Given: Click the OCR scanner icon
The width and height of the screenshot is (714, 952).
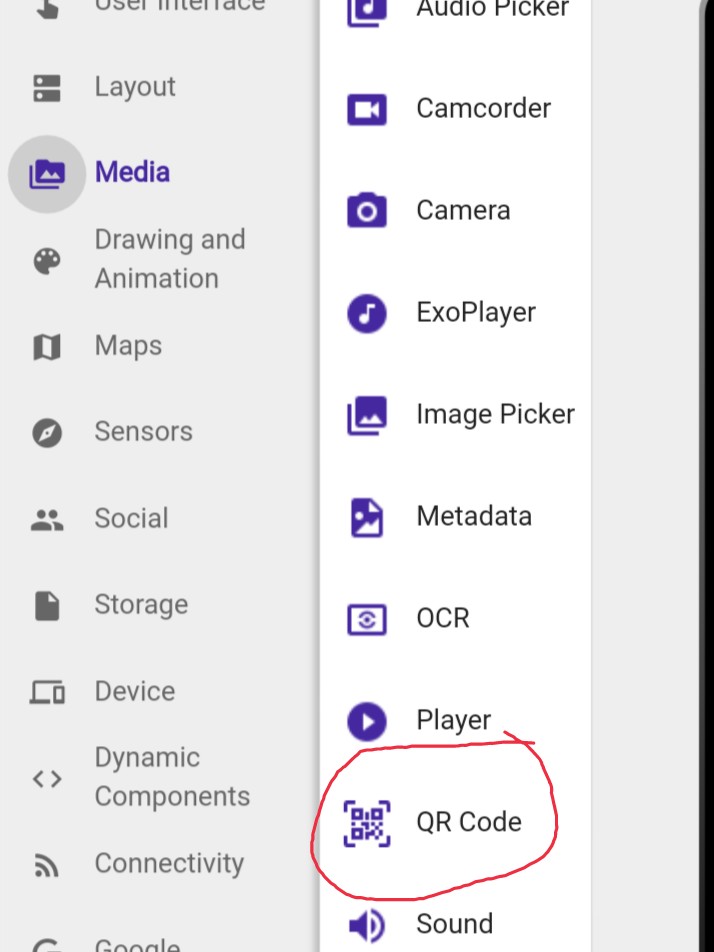Looking at the screenshot, I should click(x=367, y=619).
